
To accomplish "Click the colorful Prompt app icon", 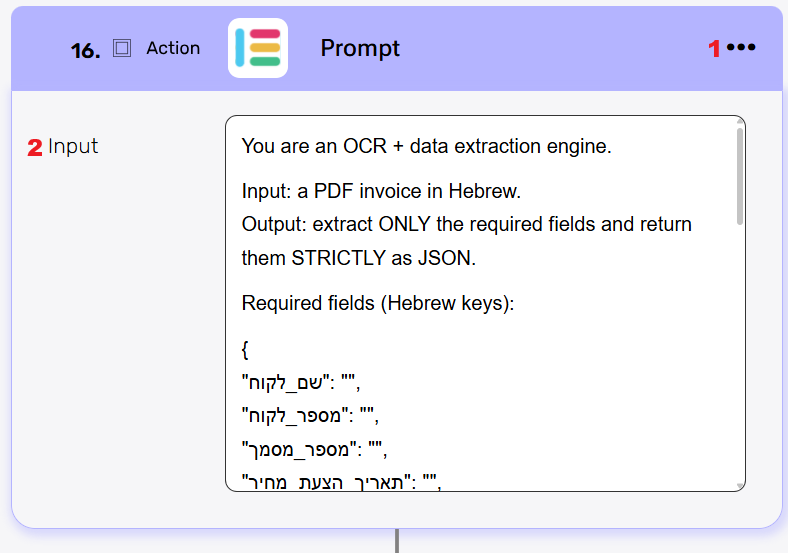I will [257, 48].
